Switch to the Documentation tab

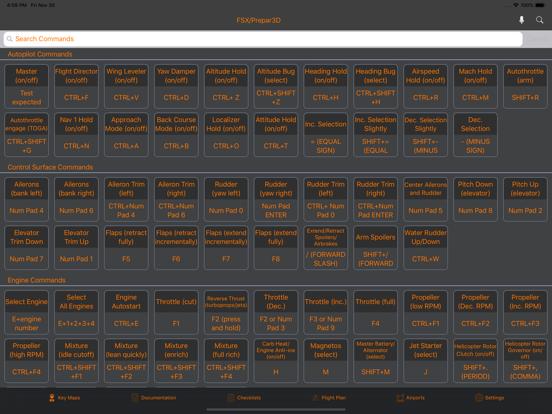(x=154, y=398)
